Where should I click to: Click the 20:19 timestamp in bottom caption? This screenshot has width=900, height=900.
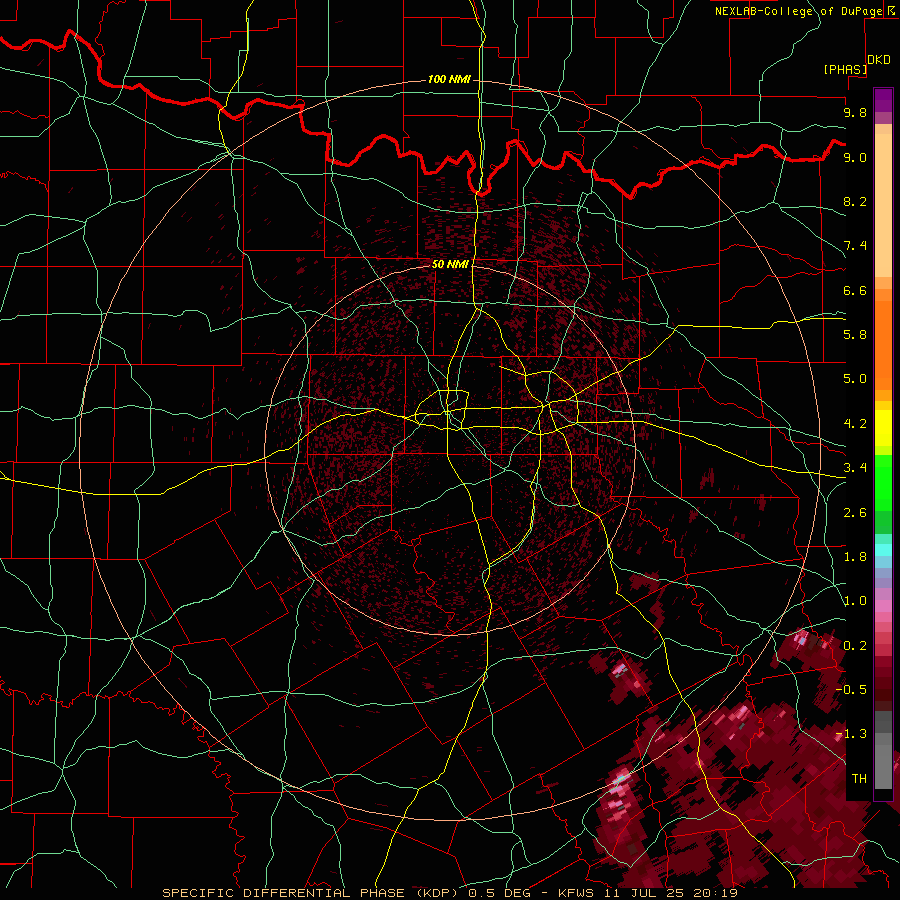pyautogui.click(x=717, y=893)
